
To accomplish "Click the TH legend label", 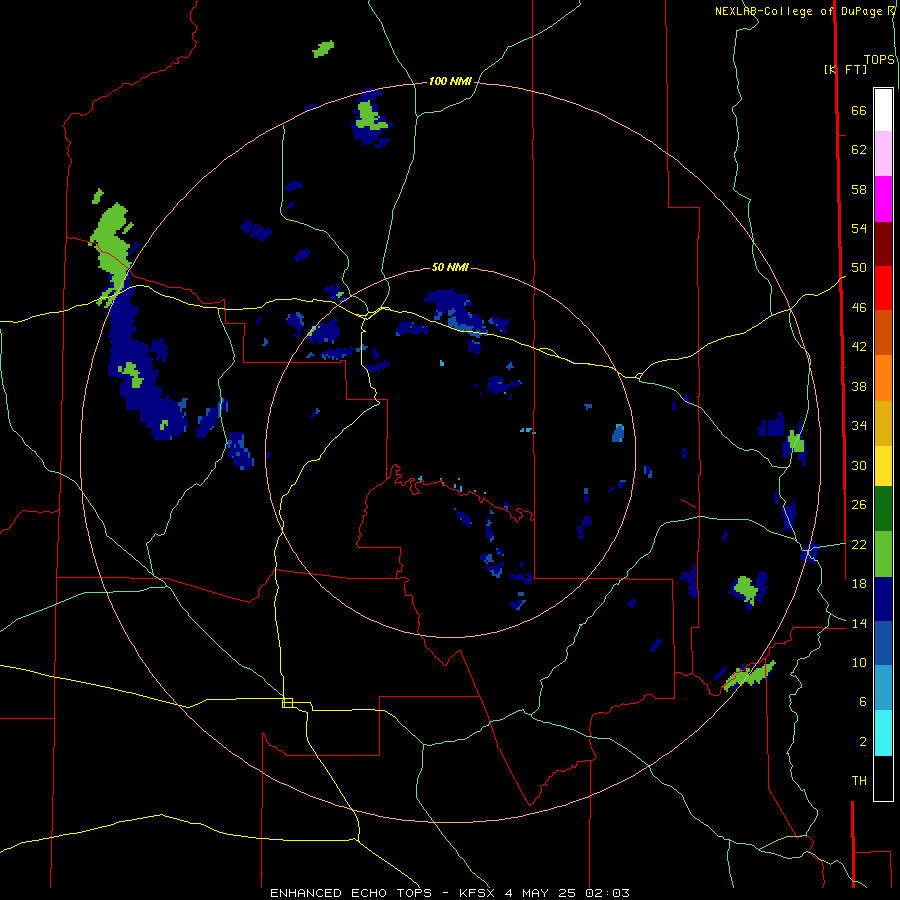I will tap(859, 781).
